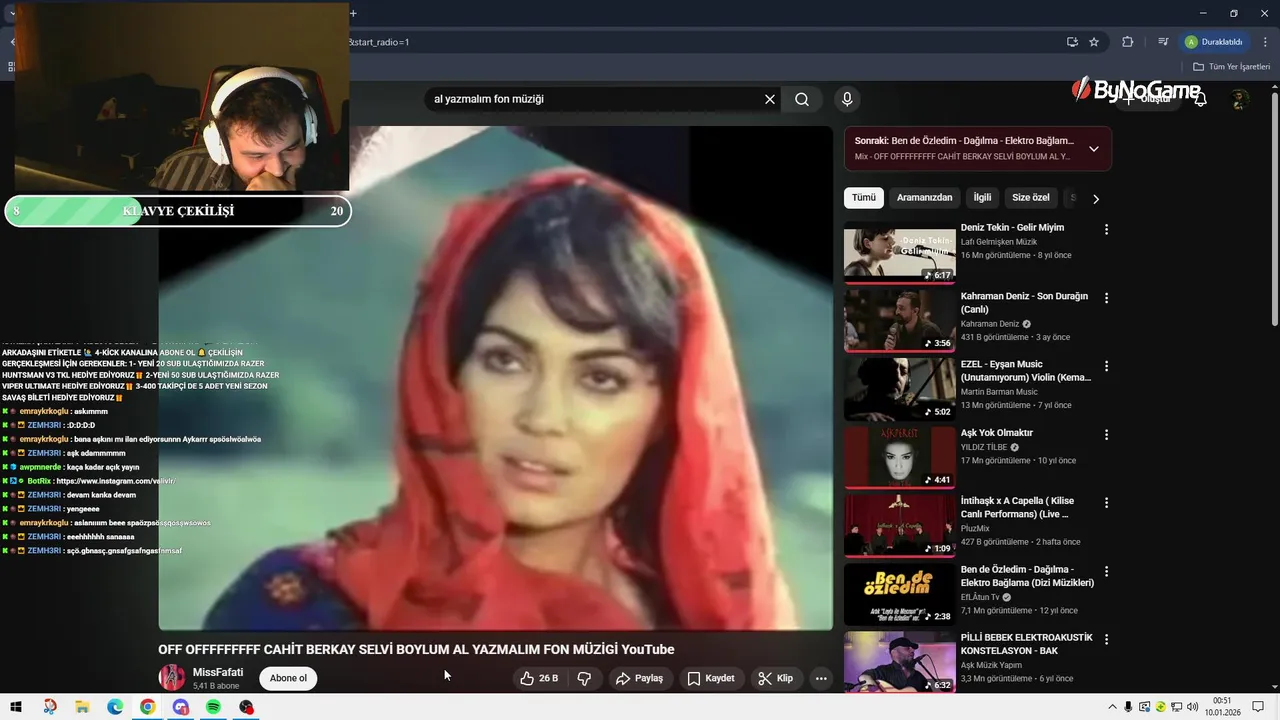Open options menu for Deniz Tekin - Gelir Miyim
The image size is (1280, 720).
1106,229
